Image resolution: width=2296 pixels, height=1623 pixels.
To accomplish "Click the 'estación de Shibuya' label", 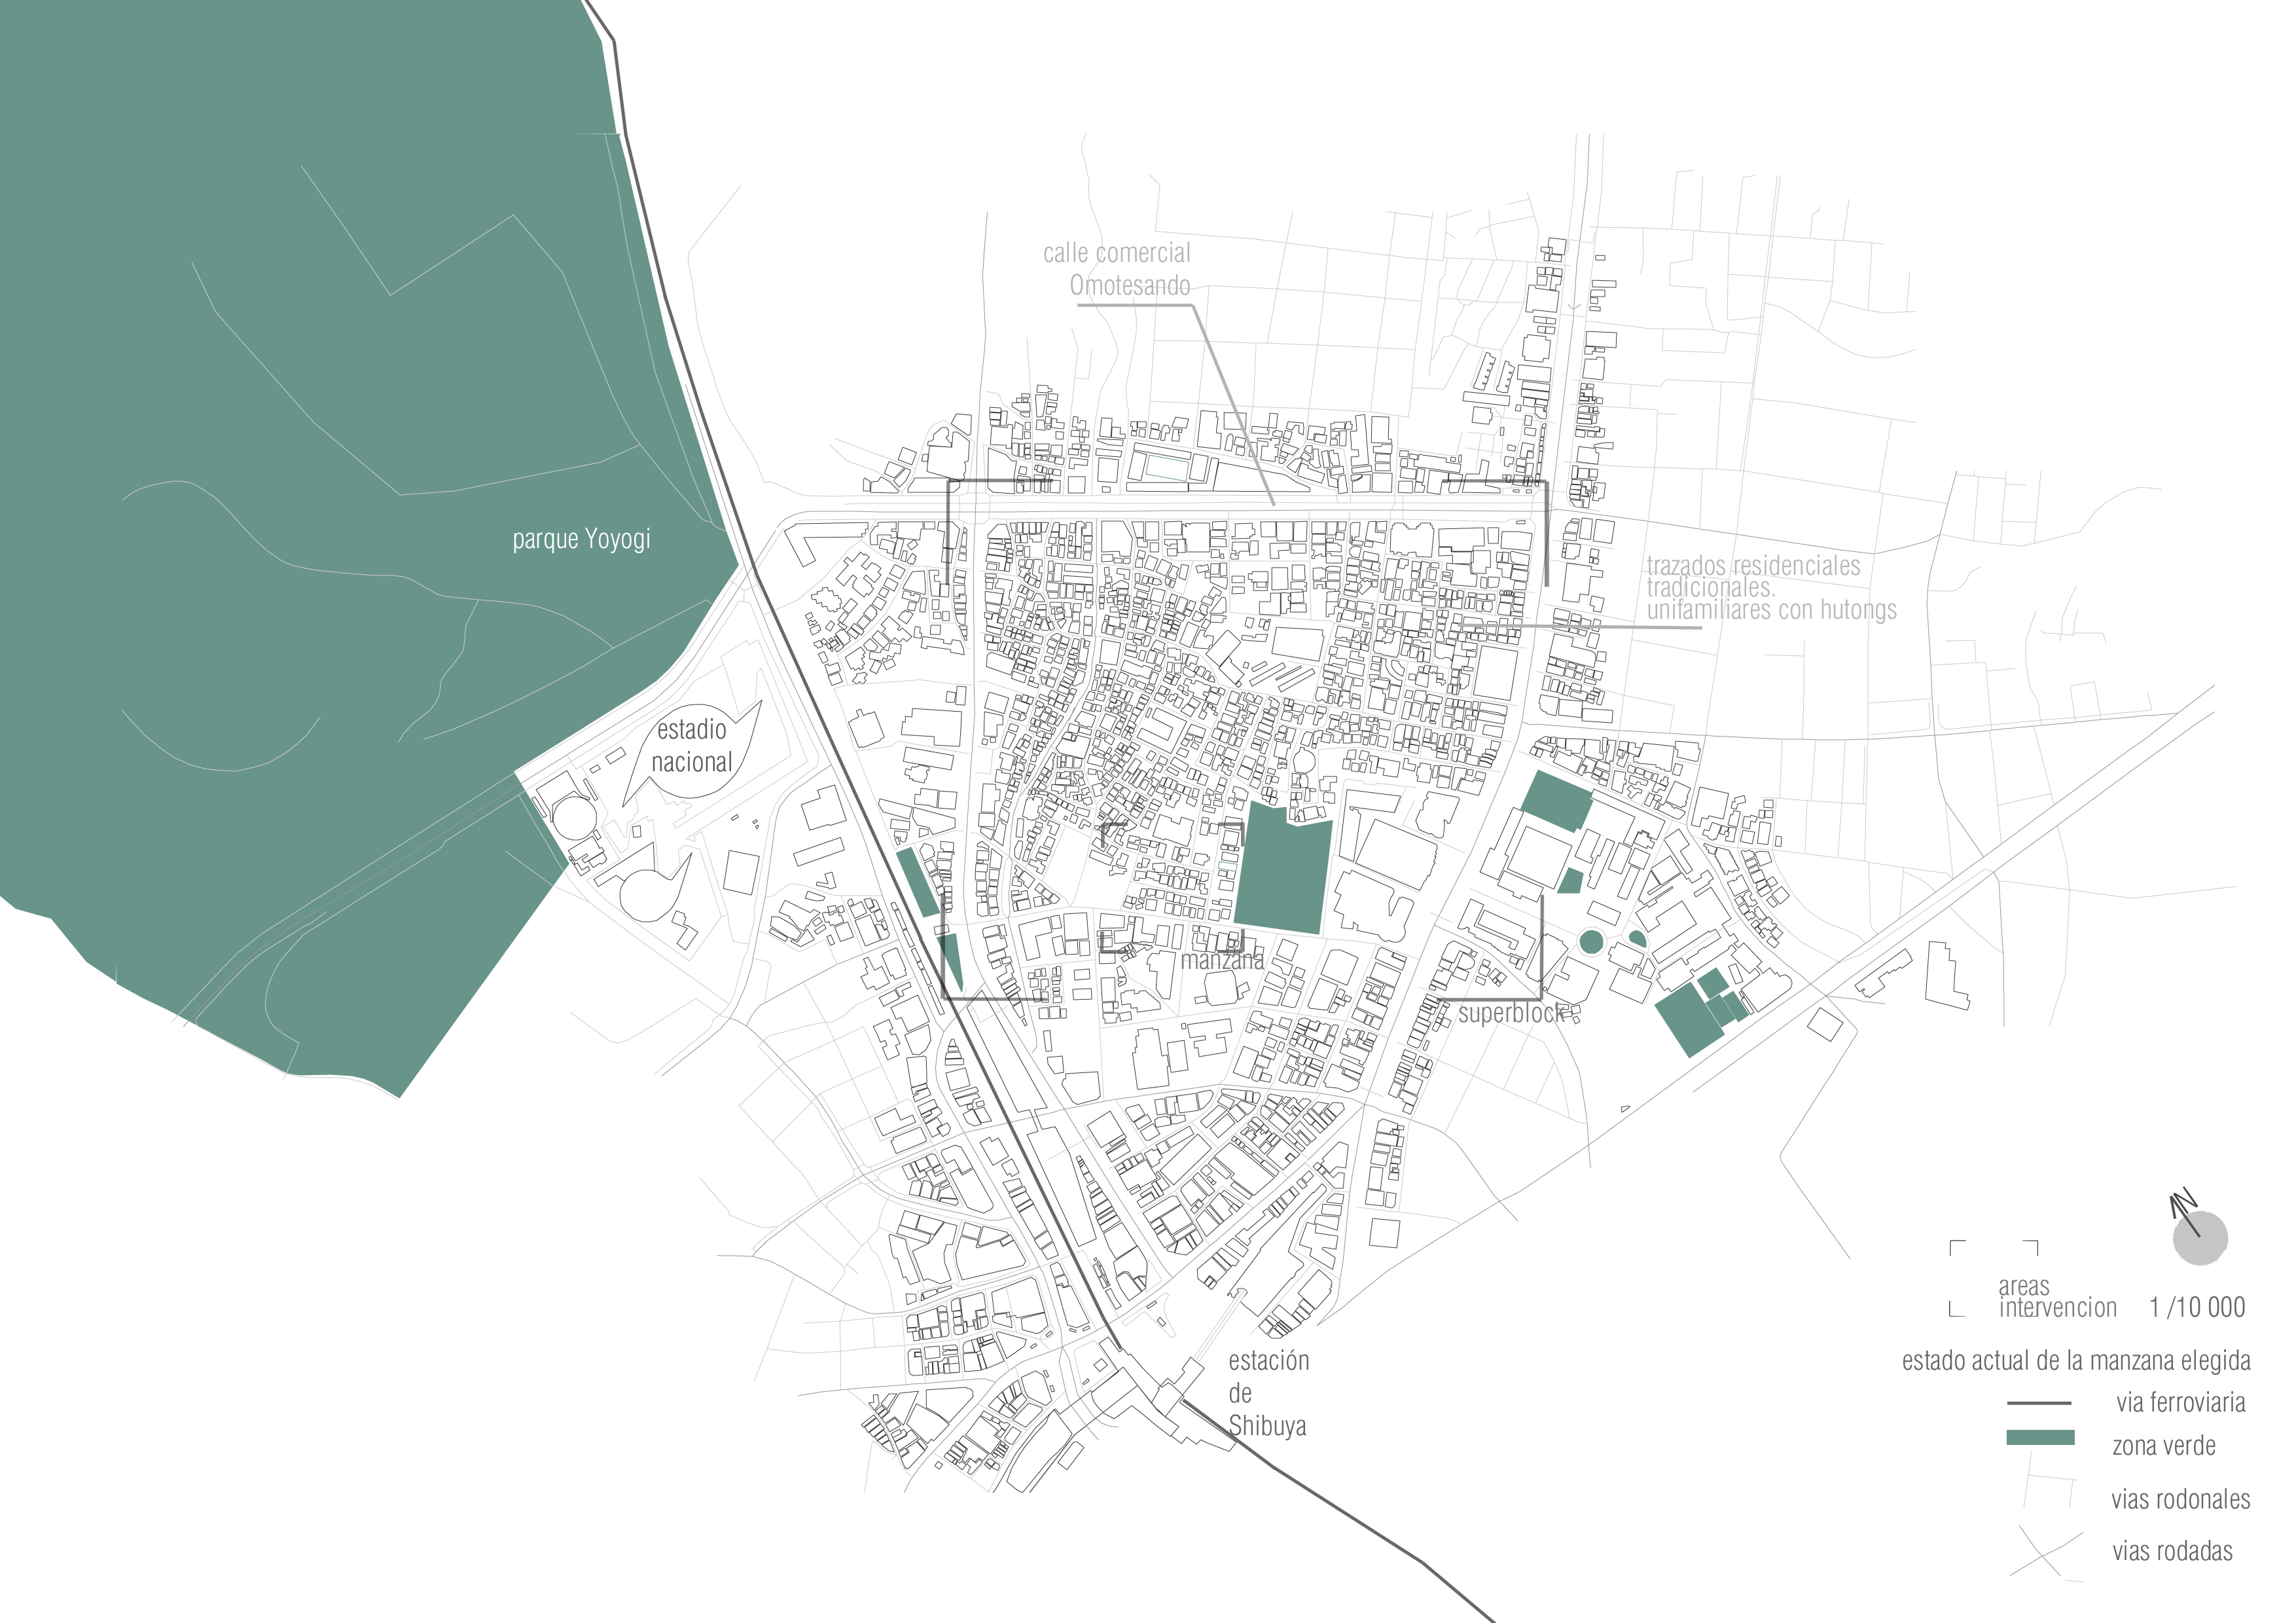I will (1268, 1393).
